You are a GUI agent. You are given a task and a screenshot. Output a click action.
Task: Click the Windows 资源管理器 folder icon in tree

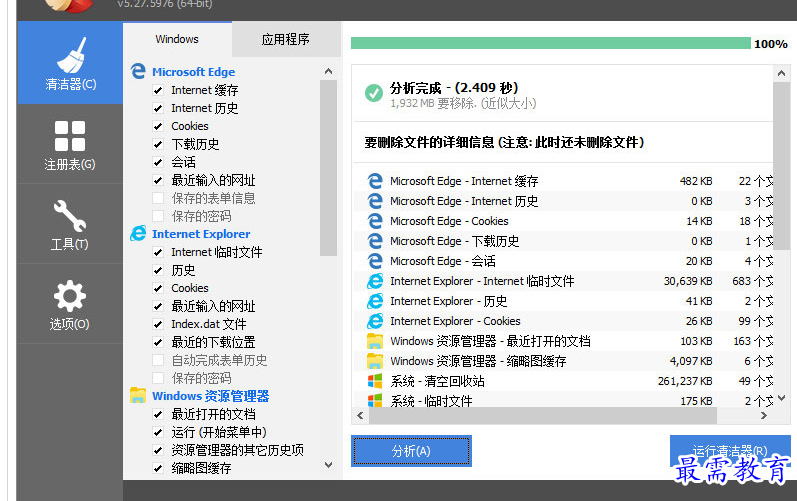tap(138, 396)
